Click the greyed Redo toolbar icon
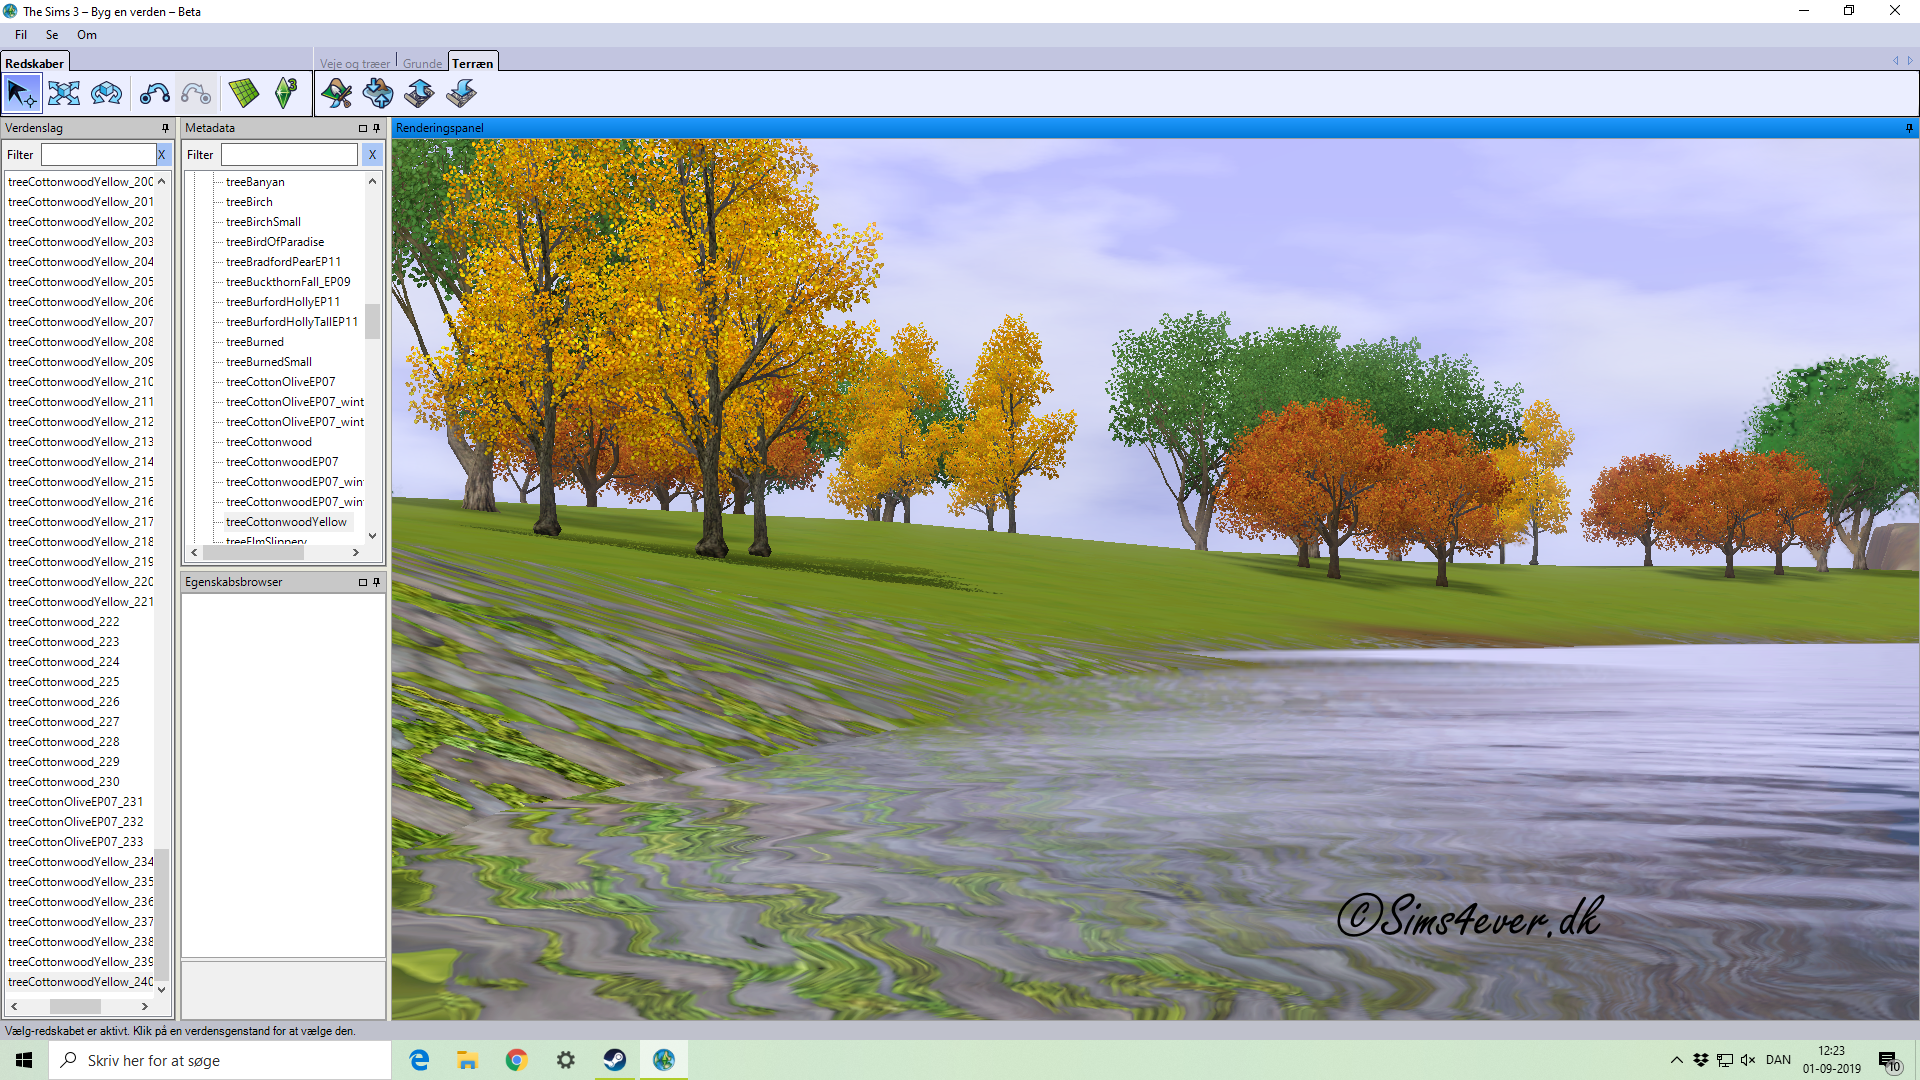The image size is (1920, 1080). point(196,94)
